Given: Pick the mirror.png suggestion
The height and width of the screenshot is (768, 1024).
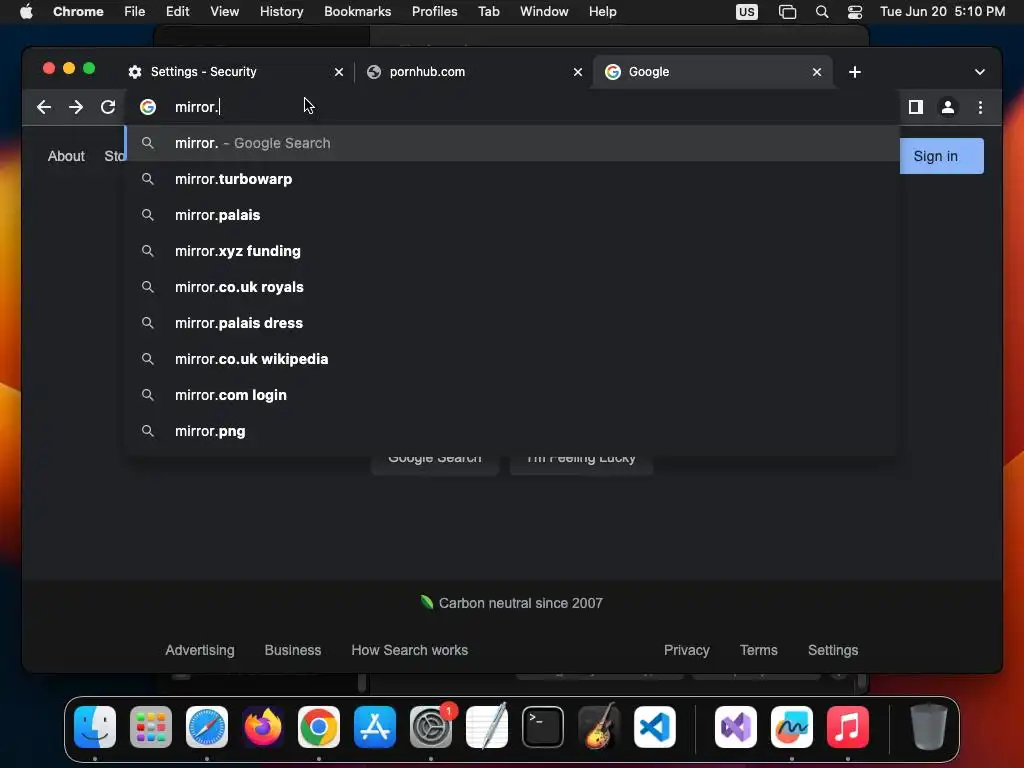Looking at the screenshot, I should coord(512,430).
